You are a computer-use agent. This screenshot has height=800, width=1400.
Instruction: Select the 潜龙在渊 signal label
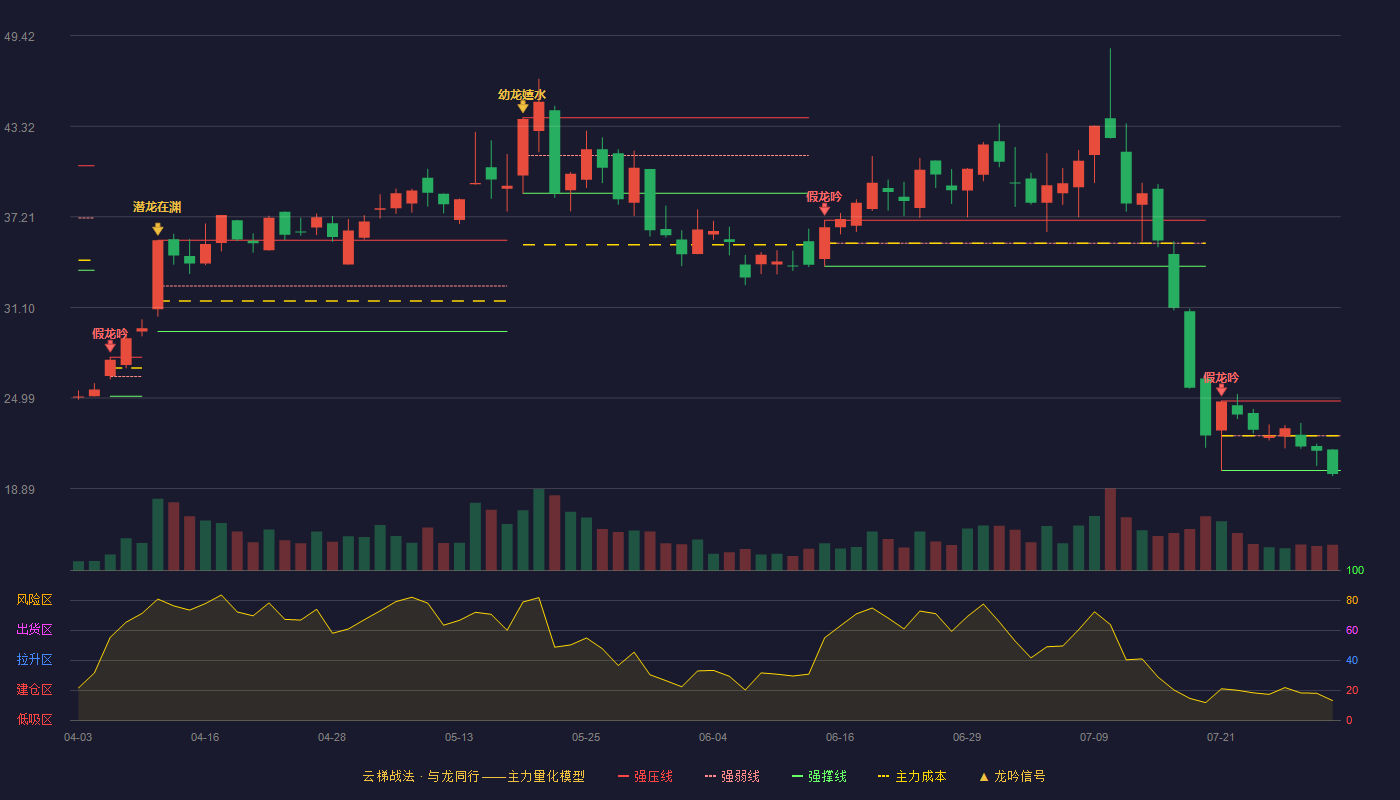point(158,207)
